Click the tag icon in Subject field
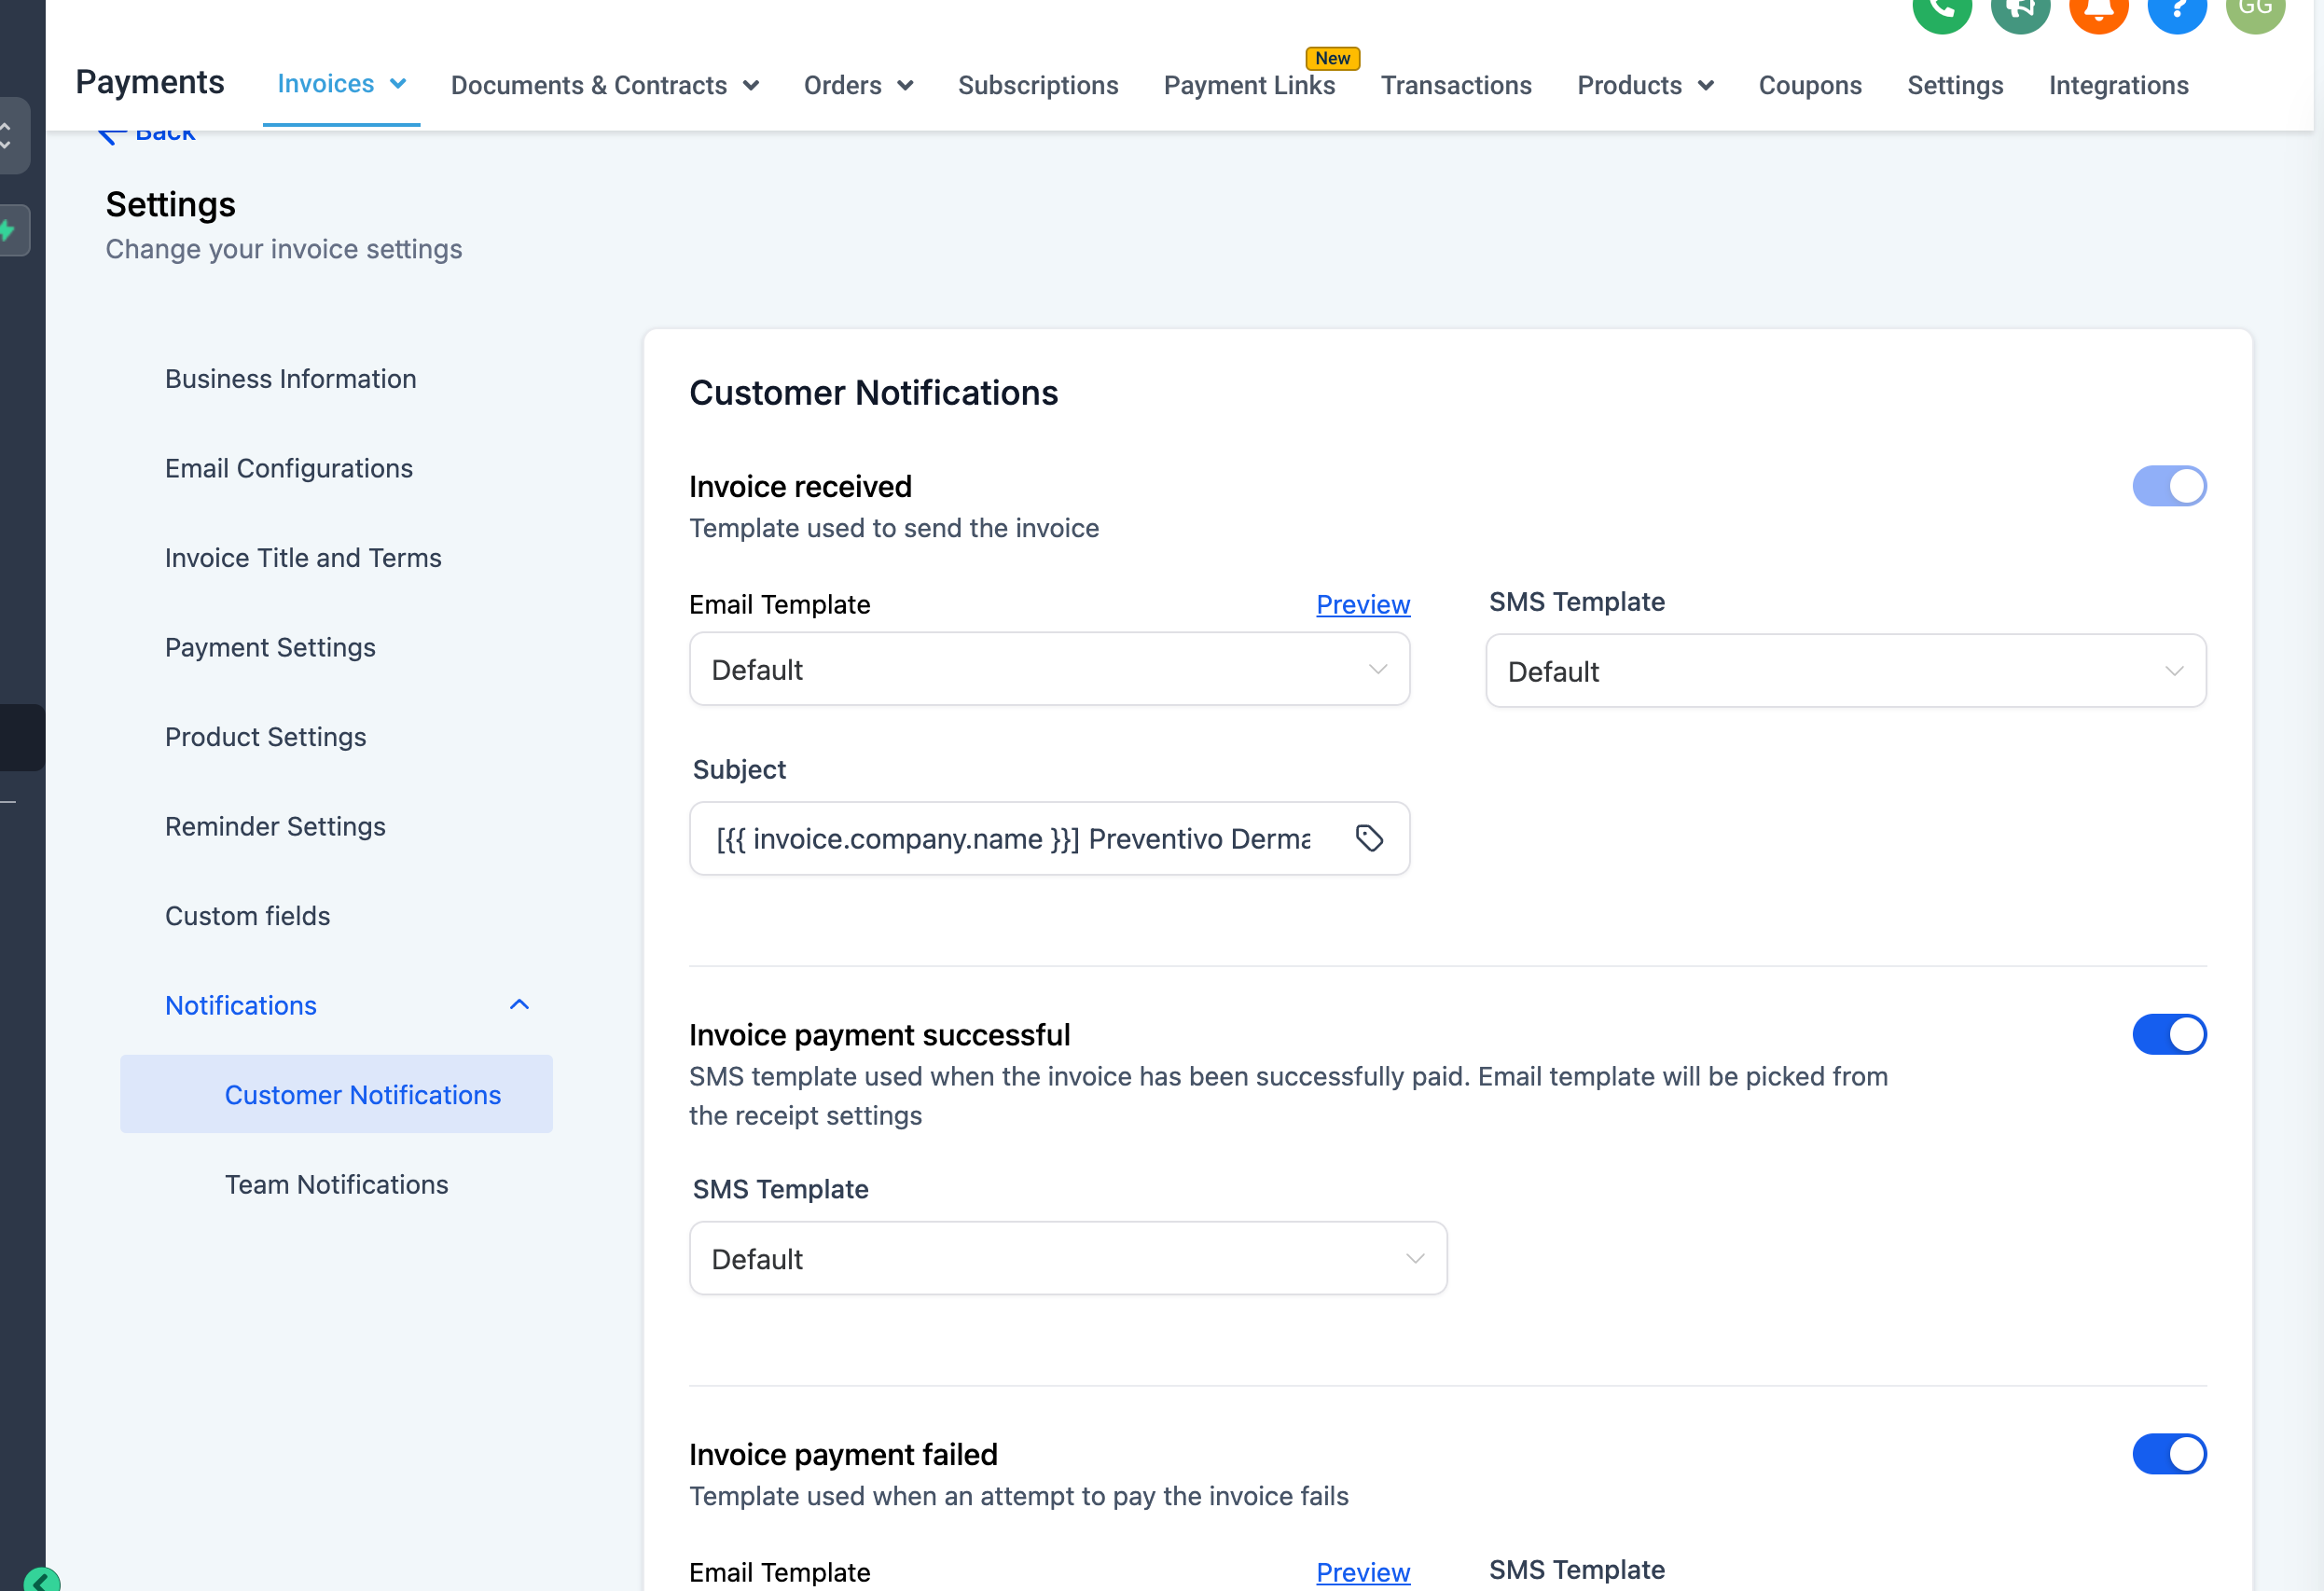This screenshot has width=2324, height=1591. (1369, 838)
